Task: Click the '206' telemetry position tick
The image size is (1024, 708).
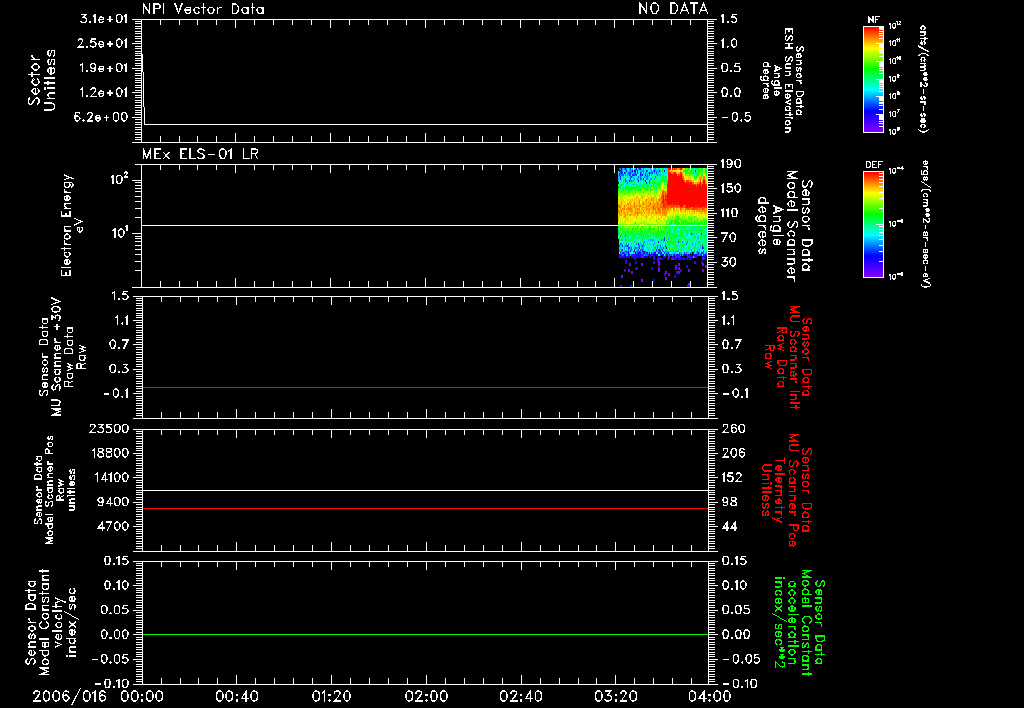Action: (x=731, y=453)
